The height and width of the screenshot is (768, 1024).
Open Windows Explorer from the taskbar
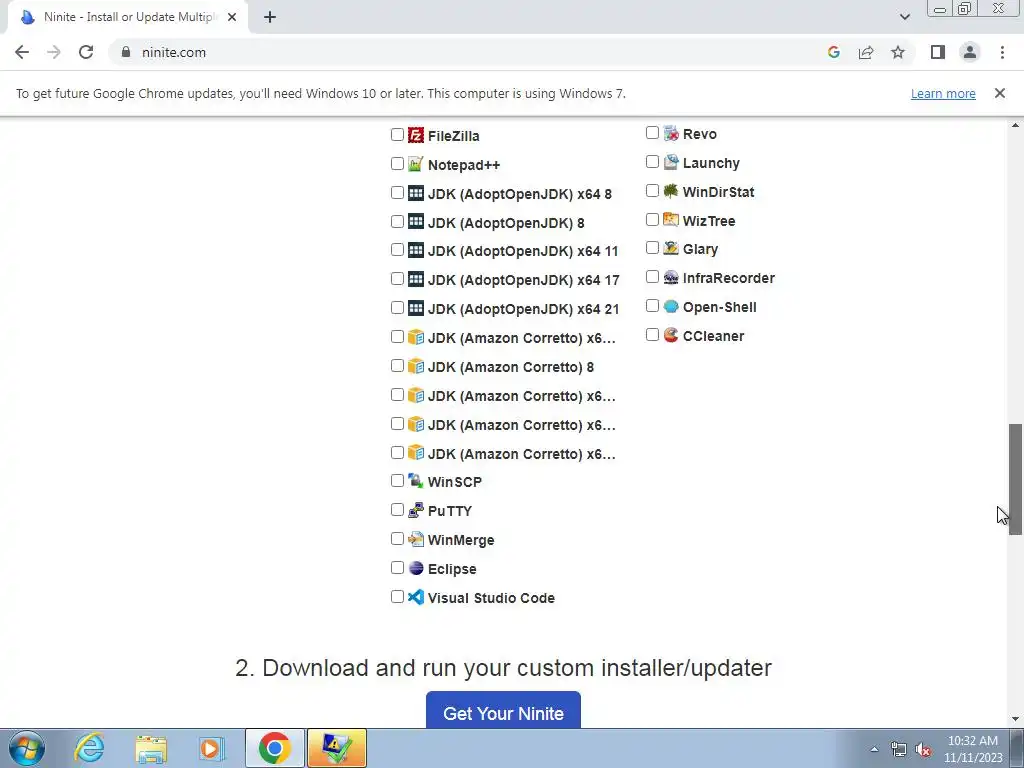[151, 748]
